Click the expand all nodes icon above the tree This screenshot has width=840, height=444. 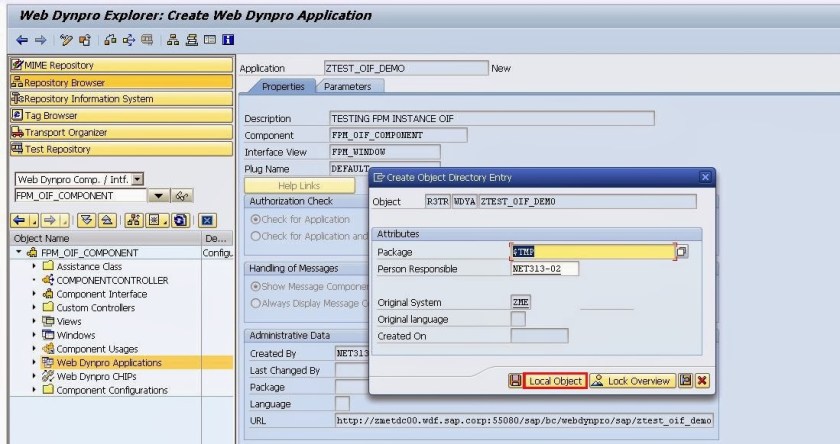point(89,219)
